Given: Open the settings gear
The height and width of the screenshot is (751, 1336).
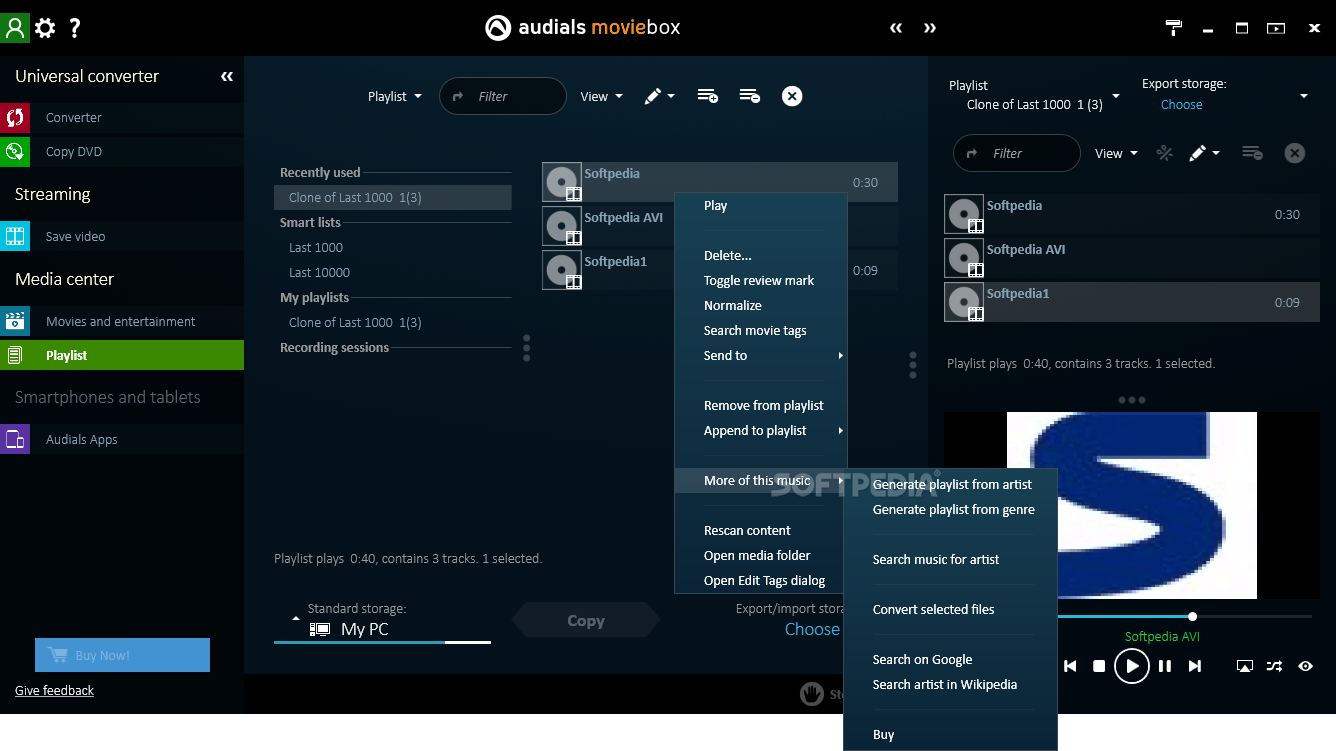Looking at the screenshot, I should tap(45, 28).
